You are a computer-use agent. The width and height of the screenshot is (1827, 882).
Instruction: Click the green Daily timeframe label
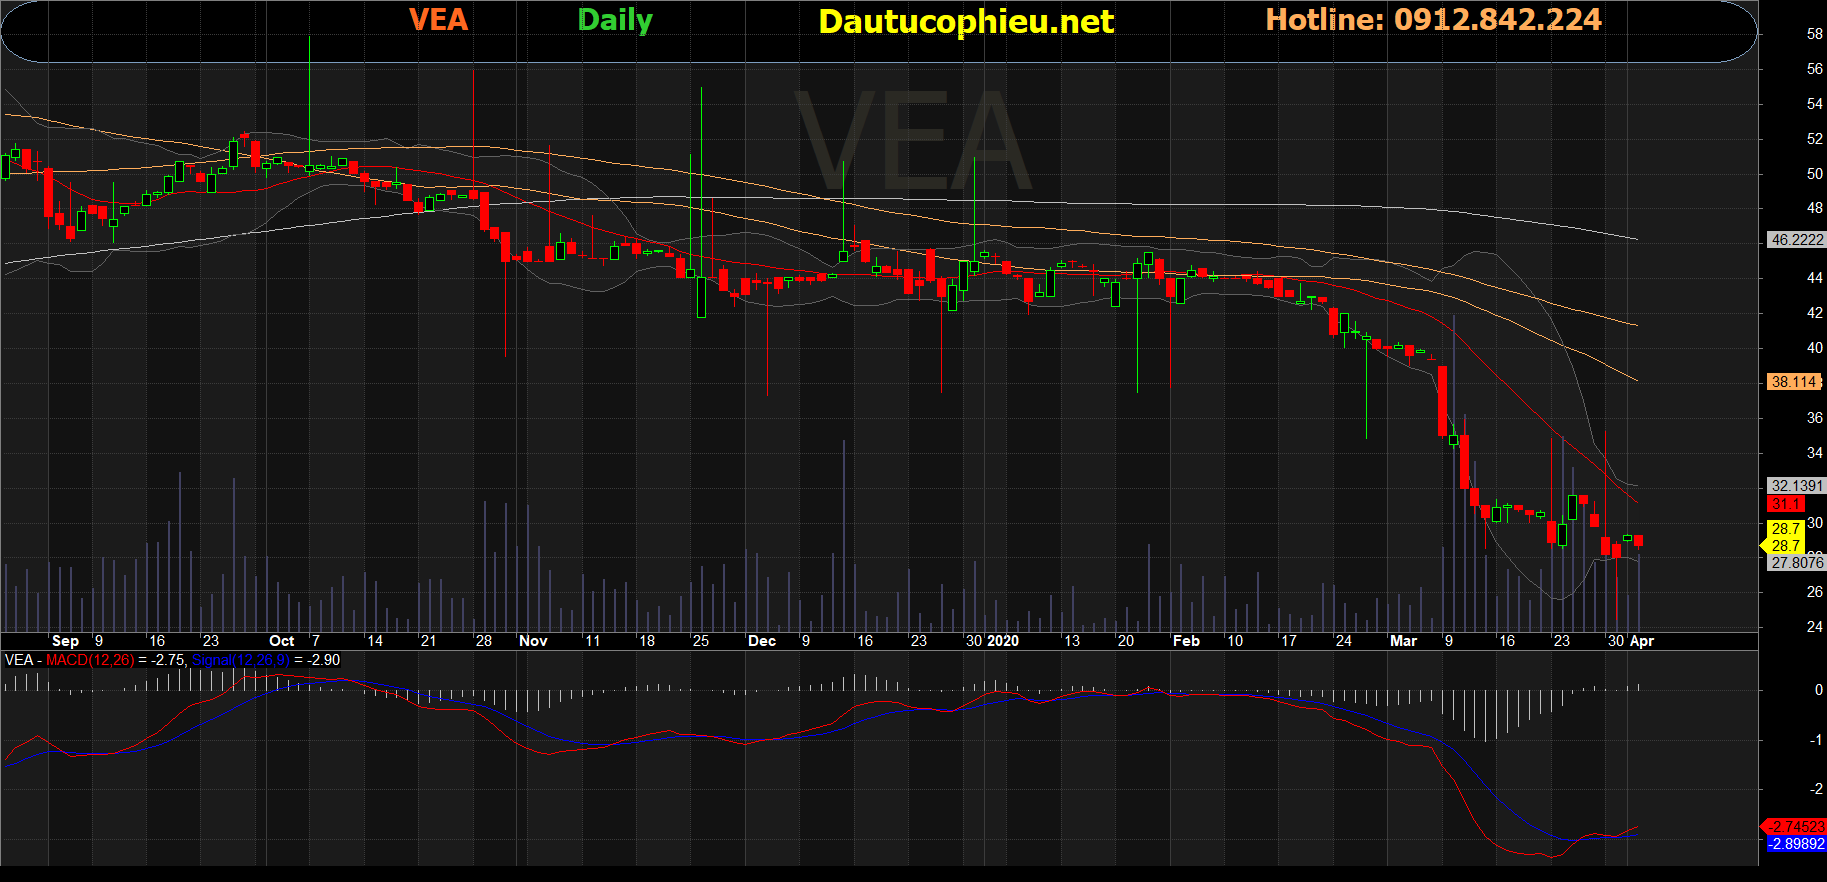(x=615, y=20)
